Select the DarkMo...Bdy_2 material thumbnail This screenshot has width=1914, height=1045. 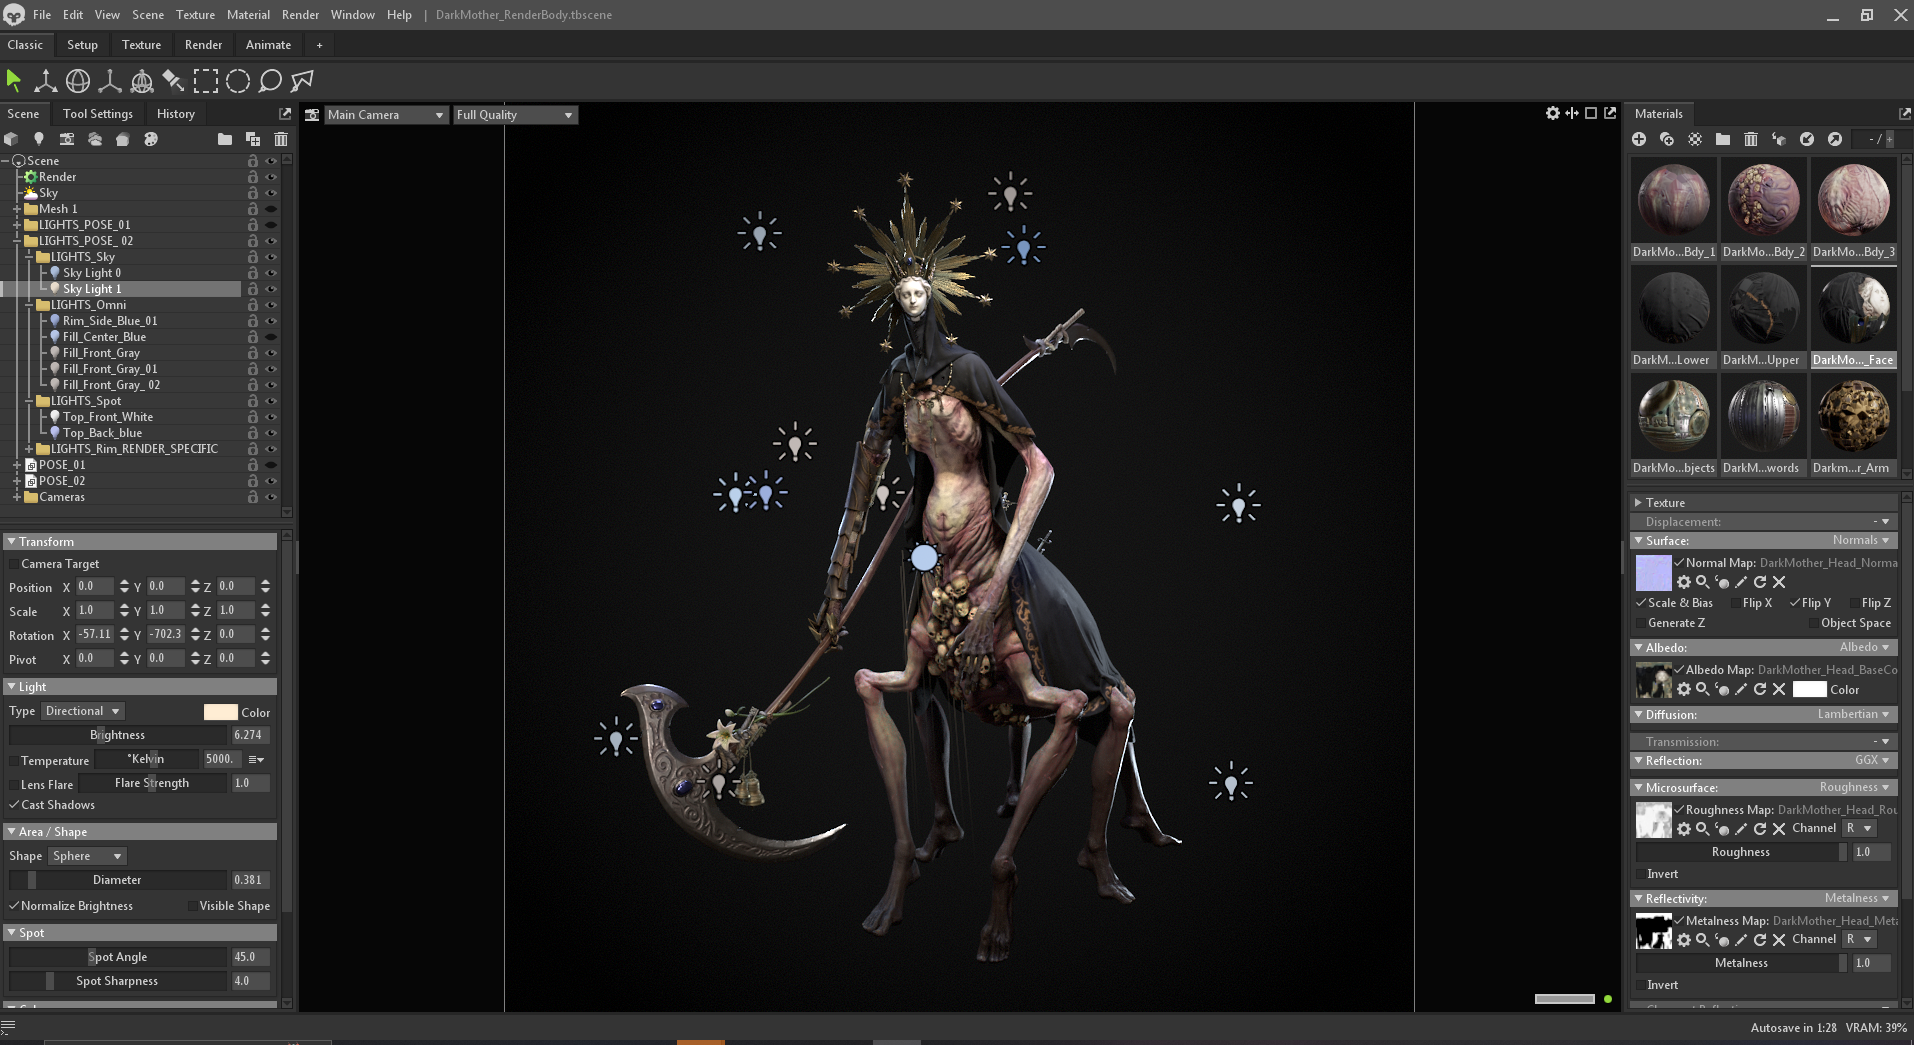click(1763, 200)
